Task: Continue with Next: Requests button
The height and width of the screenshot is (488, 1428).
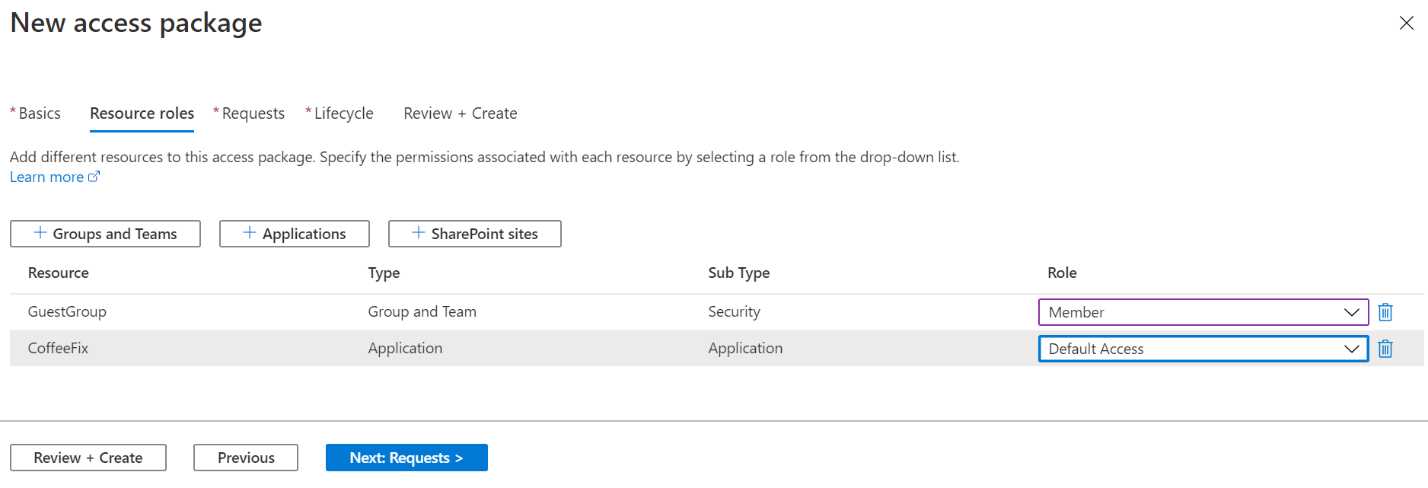Action: pyautogui.click(x=406, y=457)
